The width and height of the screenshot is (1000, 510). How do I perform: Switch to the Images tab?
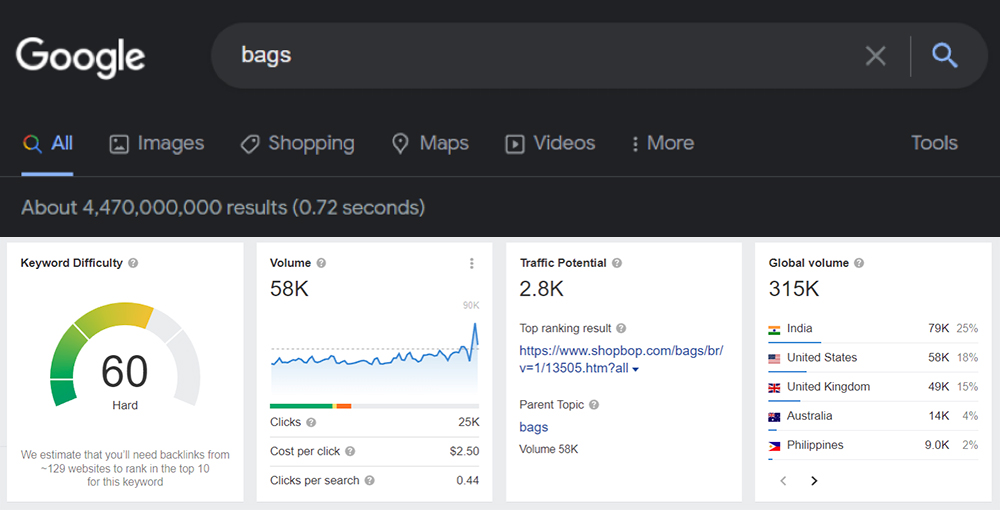tap(157, 143)
